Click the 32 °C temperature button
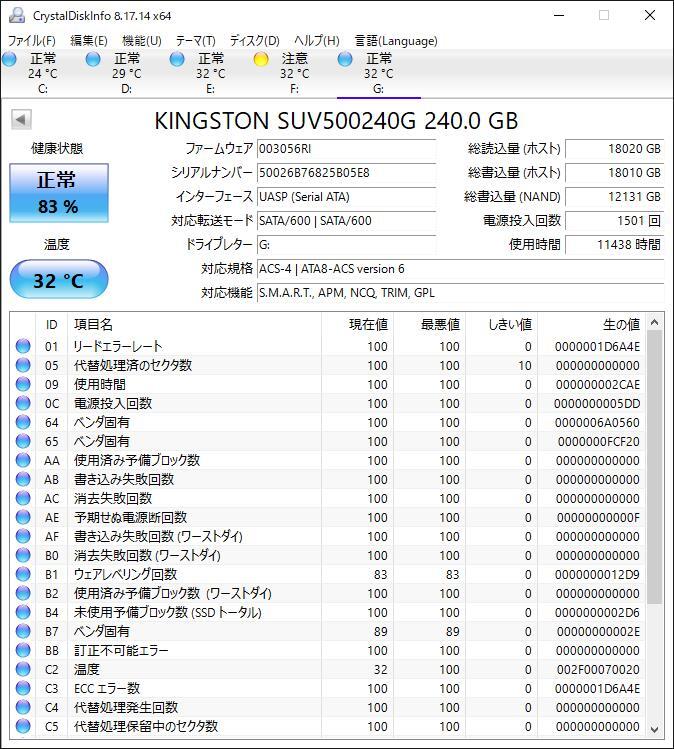This screenshot has height=749, width=674. [59, 279]
